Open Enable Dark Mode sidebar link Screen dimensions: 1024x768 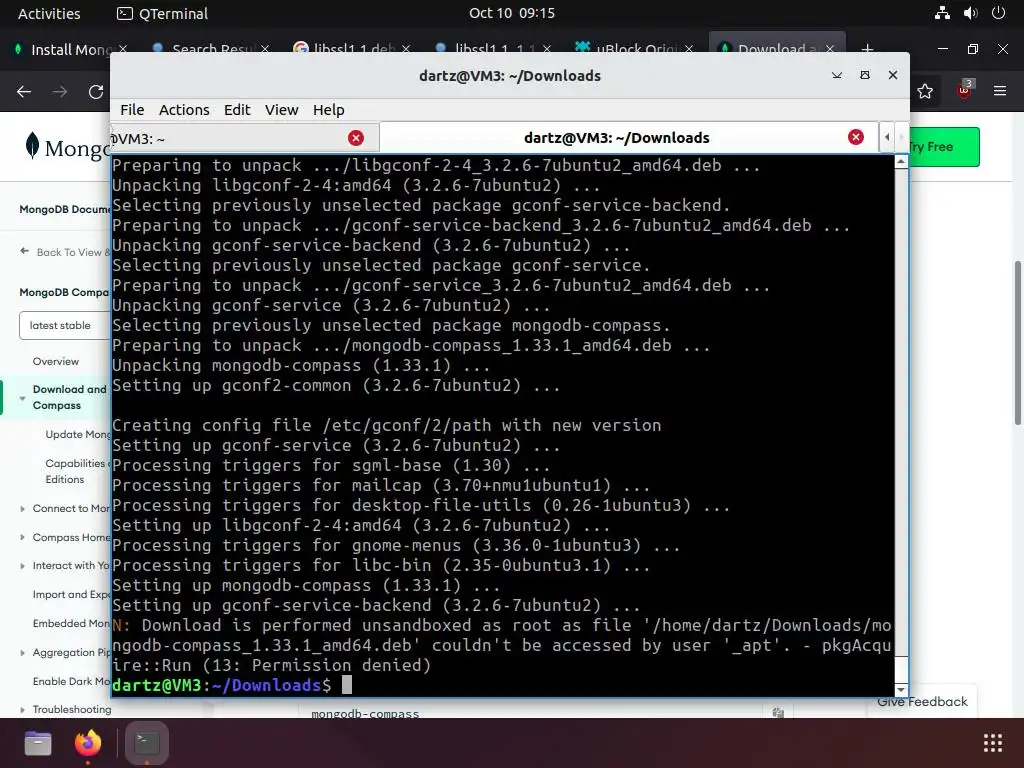click(x=72, y=681)
